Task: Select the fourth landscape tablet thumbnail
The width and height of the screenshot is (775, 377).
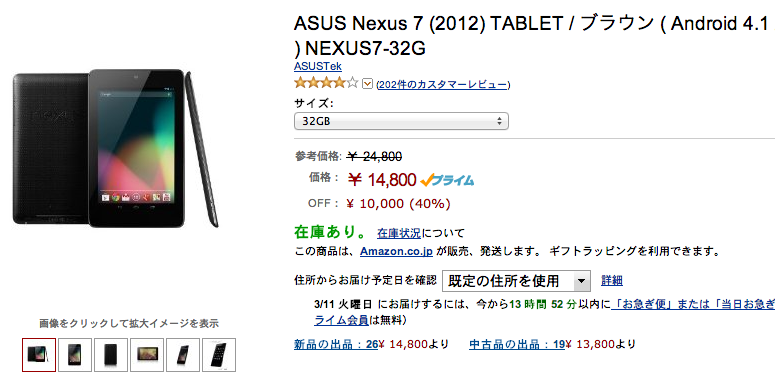Action: point(147,355)
